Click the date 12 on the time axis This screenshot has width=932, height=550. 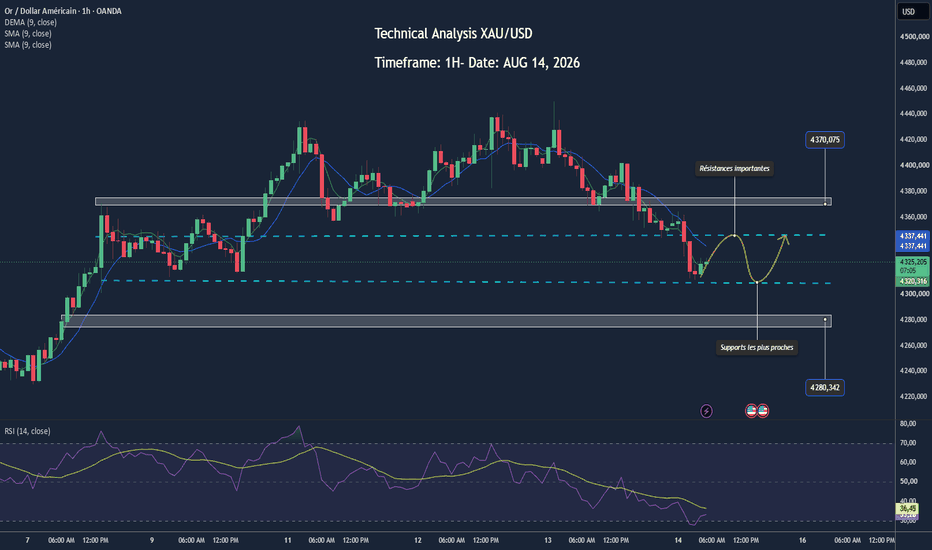point(418,540)
